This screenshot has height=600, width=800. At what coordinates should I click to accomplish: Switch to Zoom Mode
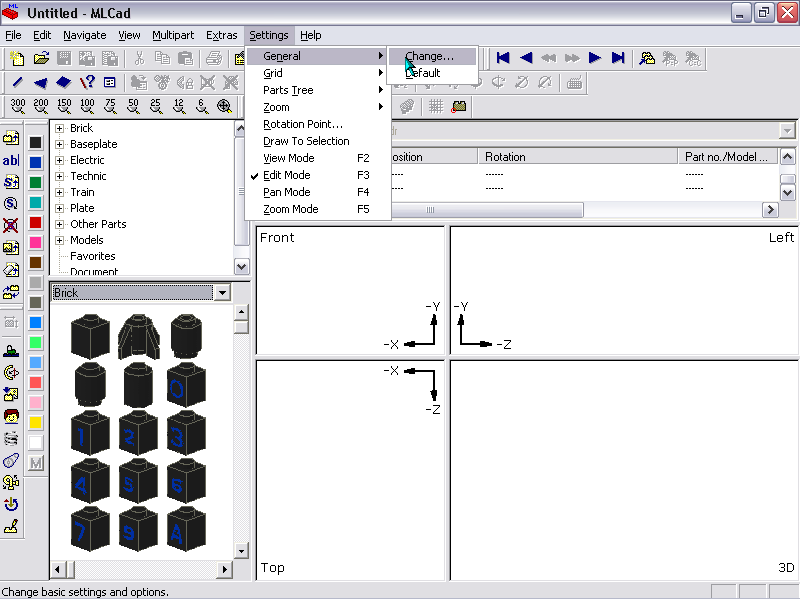point(317,209)
